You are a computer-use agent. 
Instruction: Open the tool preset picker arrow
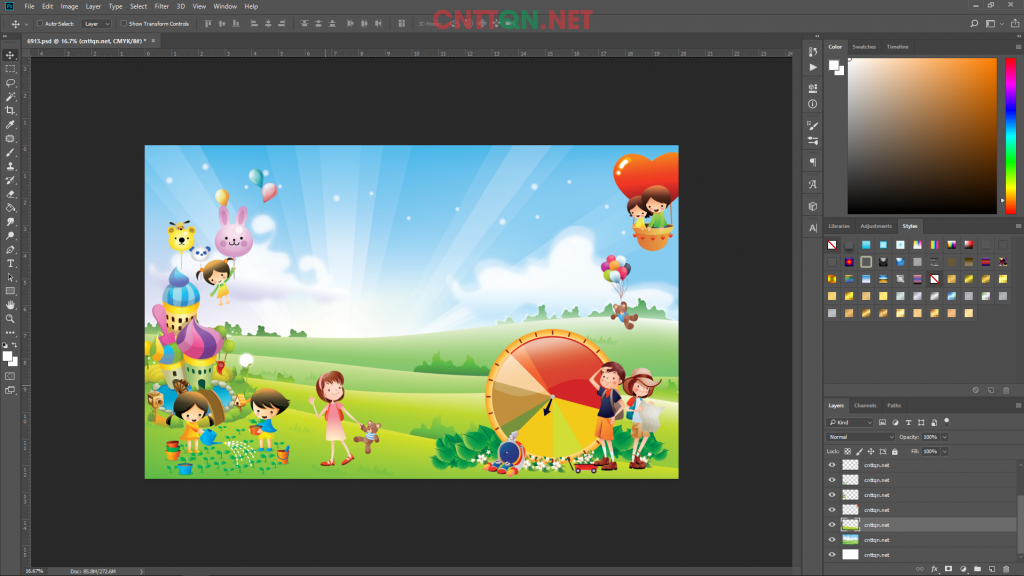(x=26, y=24)
